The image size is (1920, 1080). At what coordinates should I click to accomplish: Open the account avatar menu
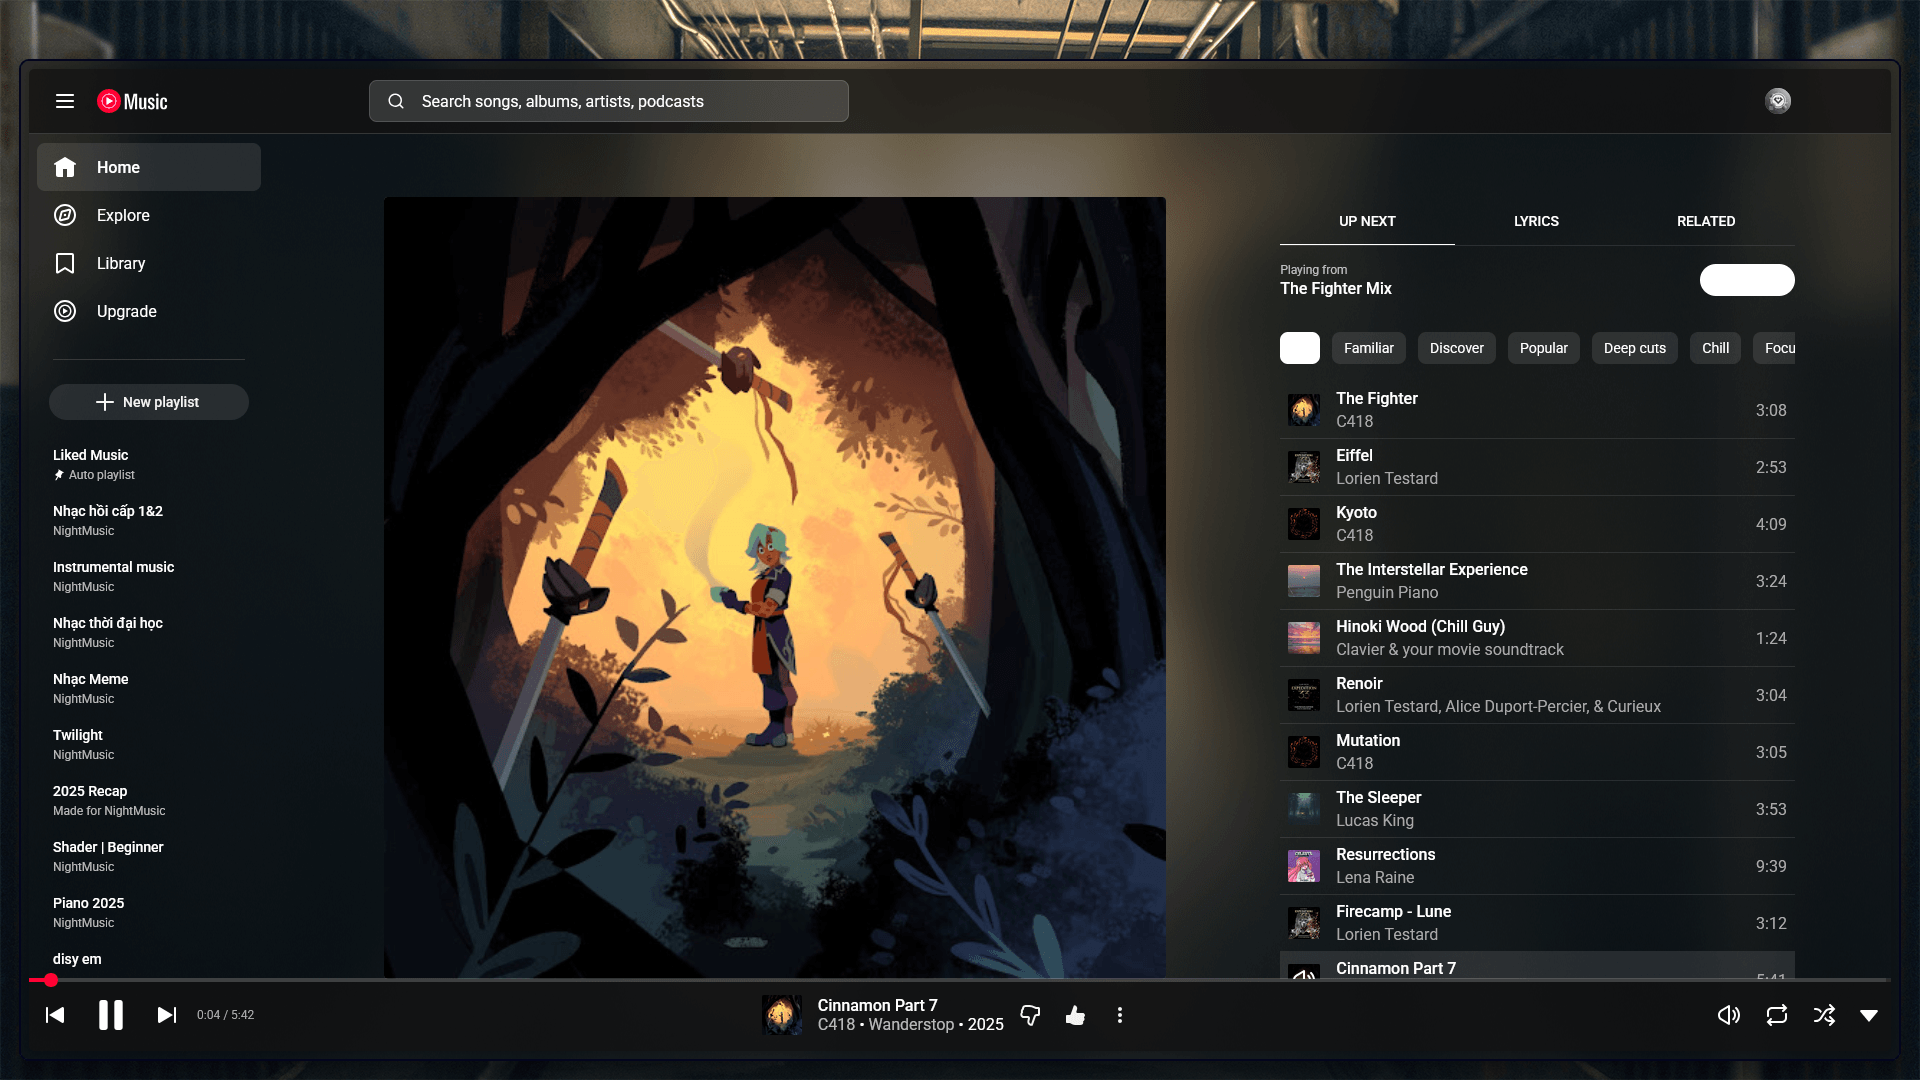1778,101
